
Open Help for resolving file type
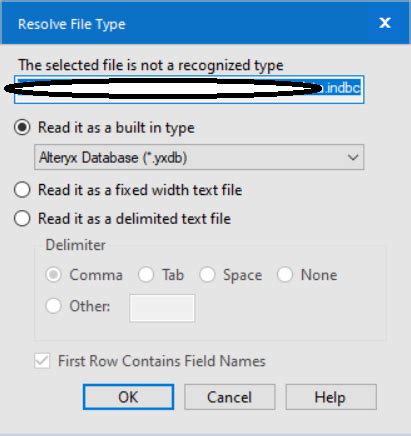(x=331, y=397)
